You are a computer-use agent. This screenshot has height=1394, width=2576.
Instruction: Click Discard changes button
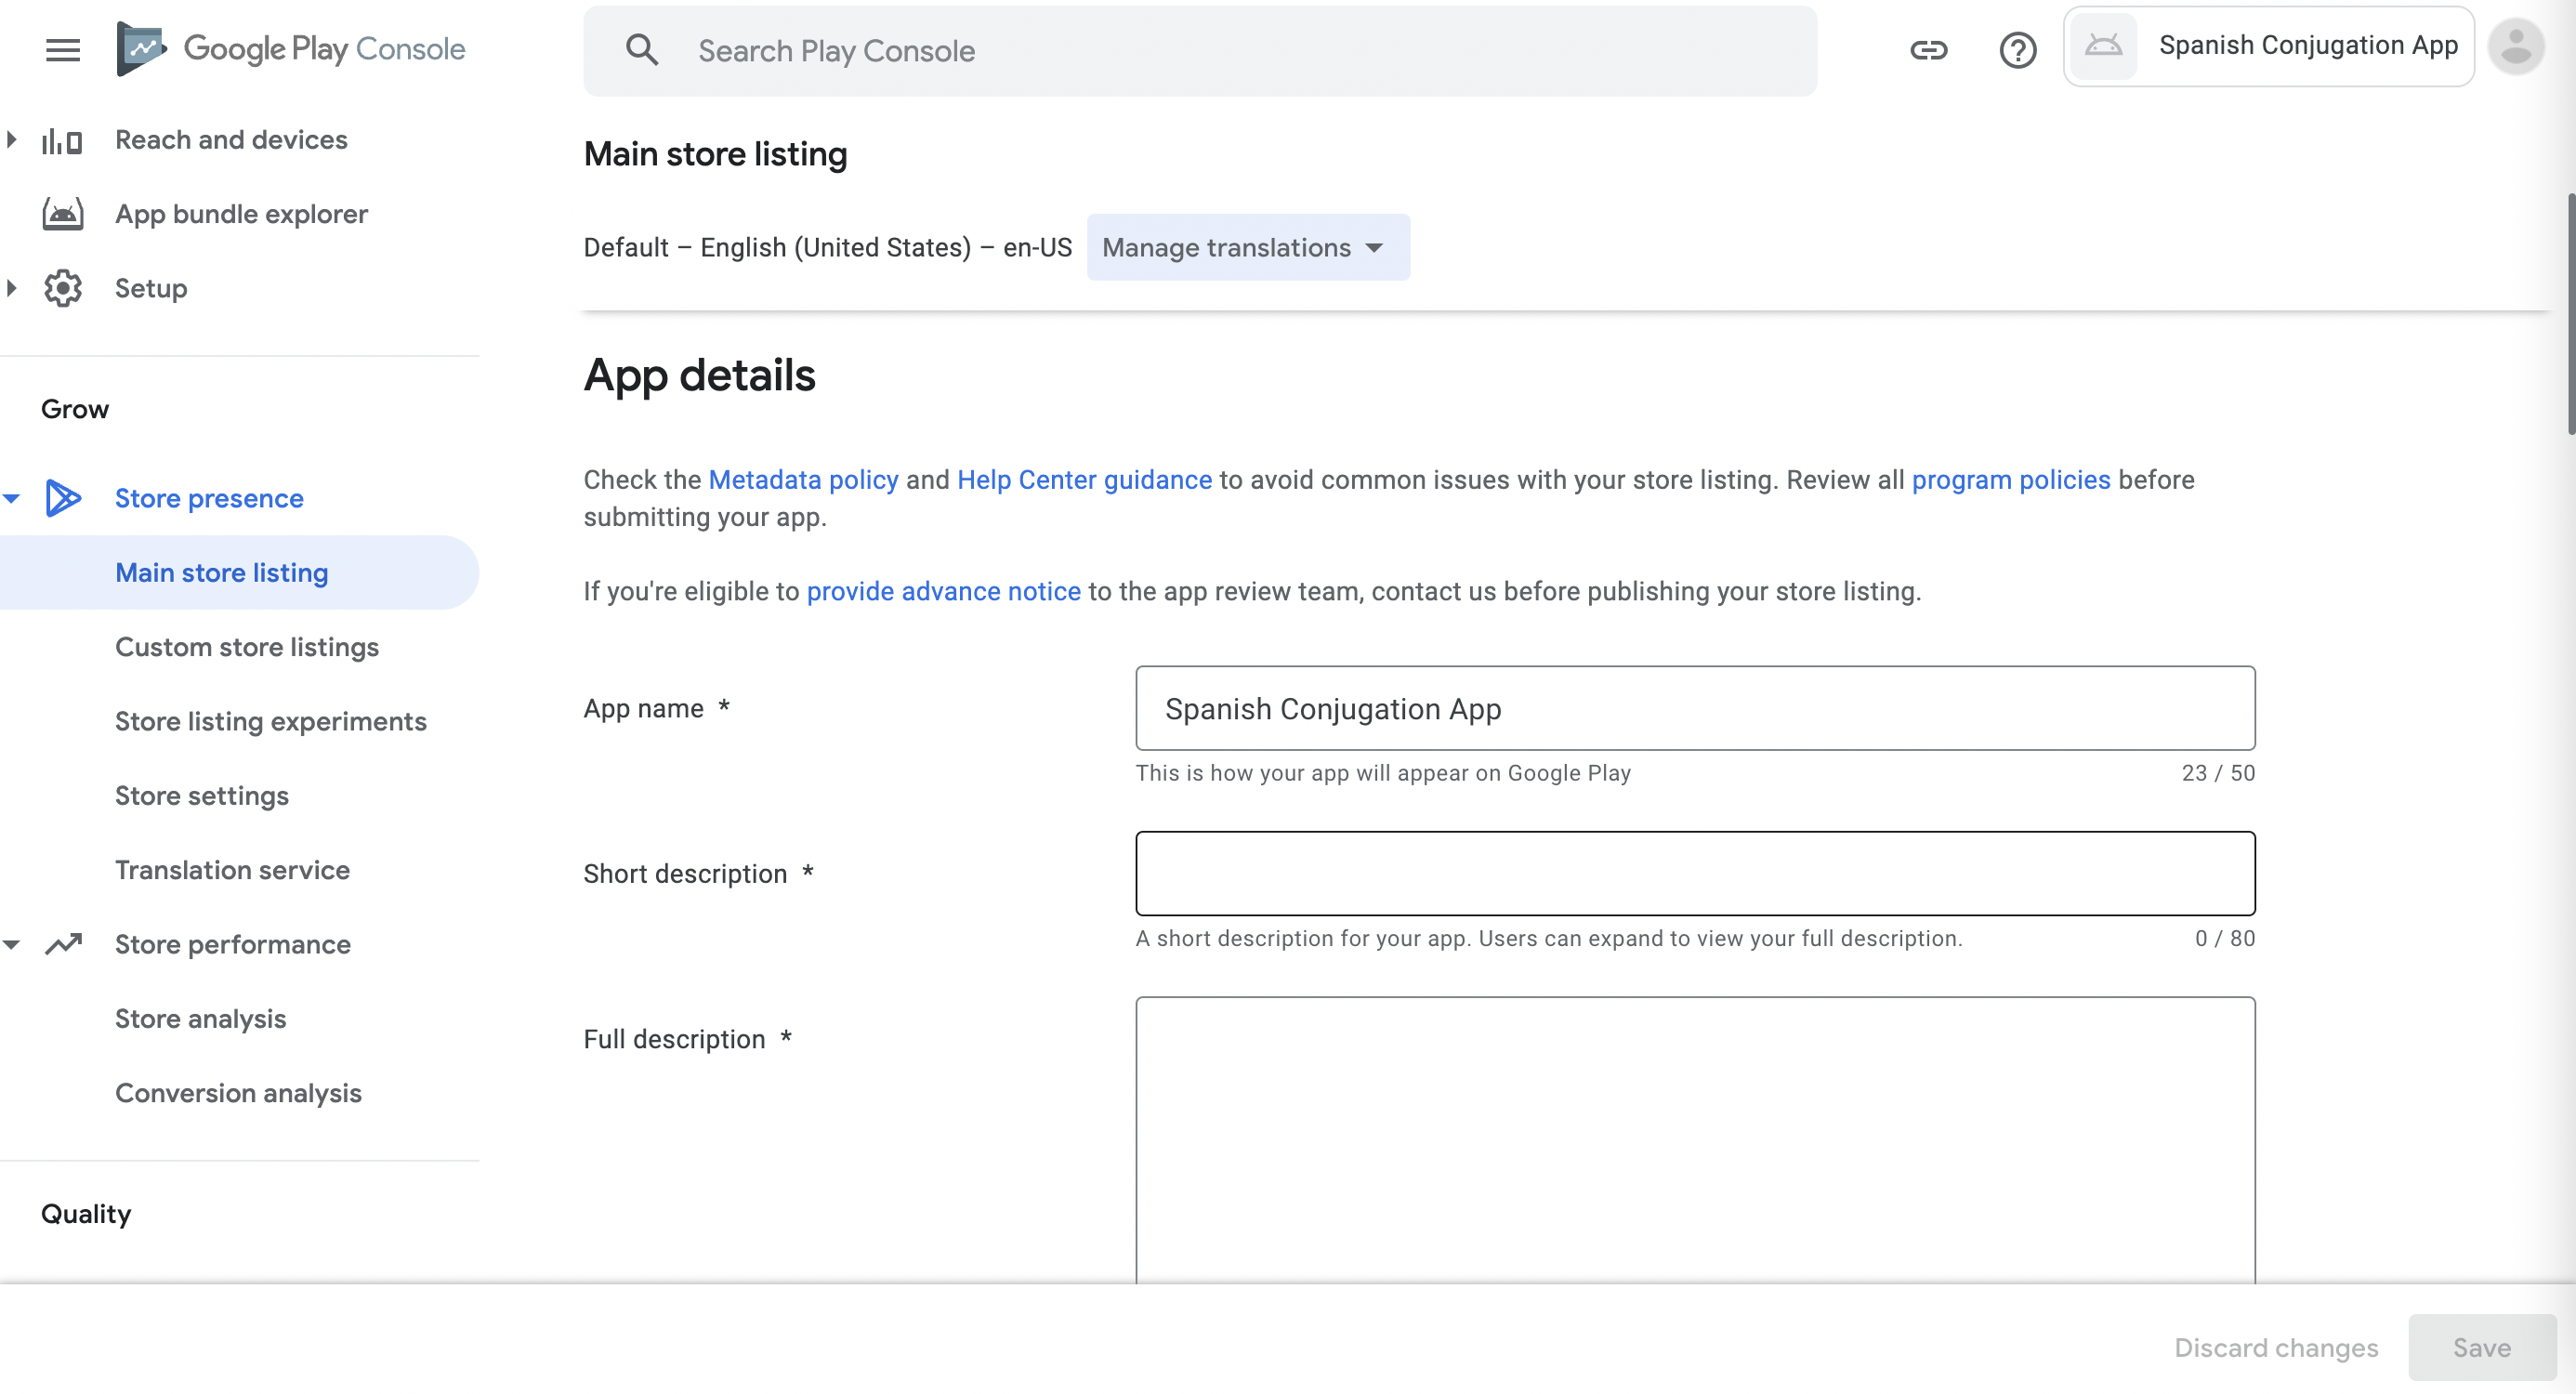click(x=2276, y=1347)
